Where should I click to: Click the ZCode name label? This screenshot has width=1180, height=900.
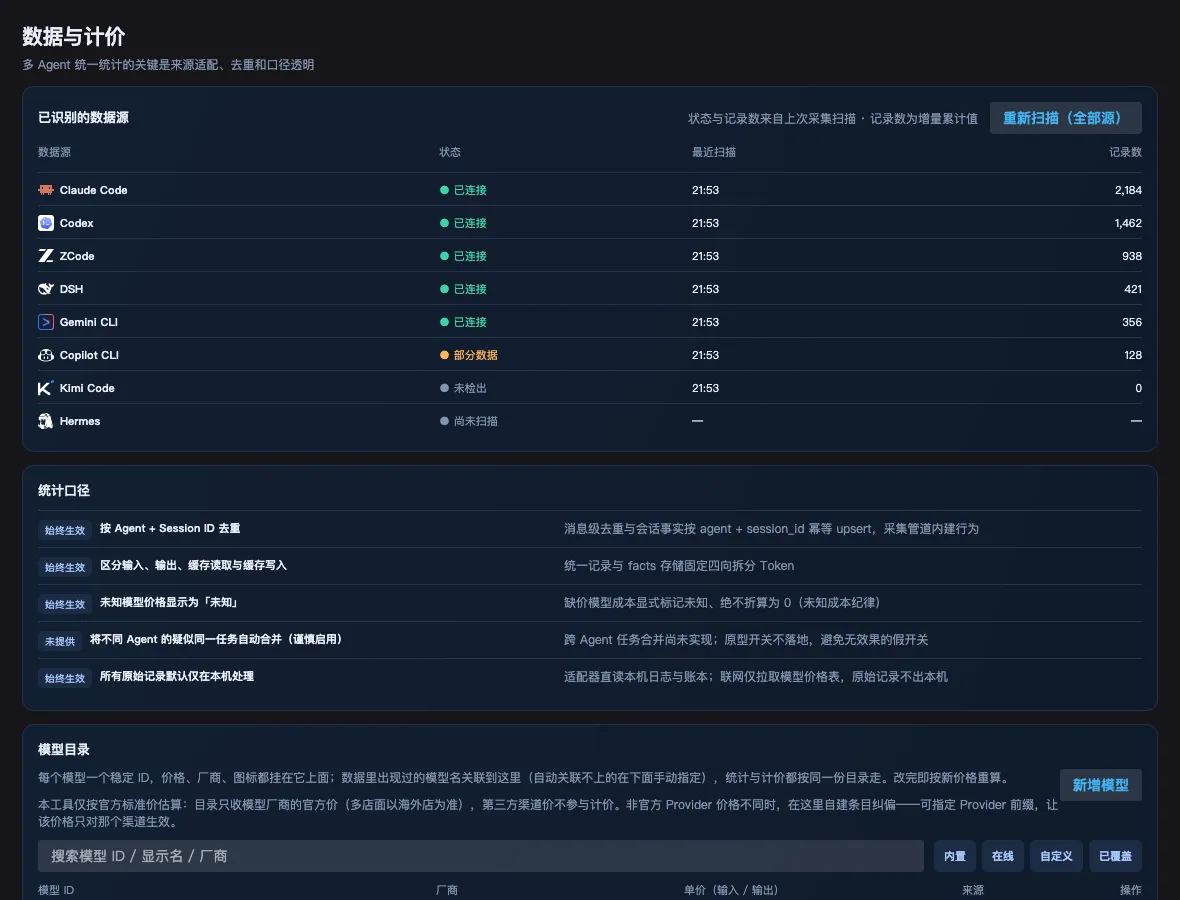pyautogui.click(x=77, y=257)
